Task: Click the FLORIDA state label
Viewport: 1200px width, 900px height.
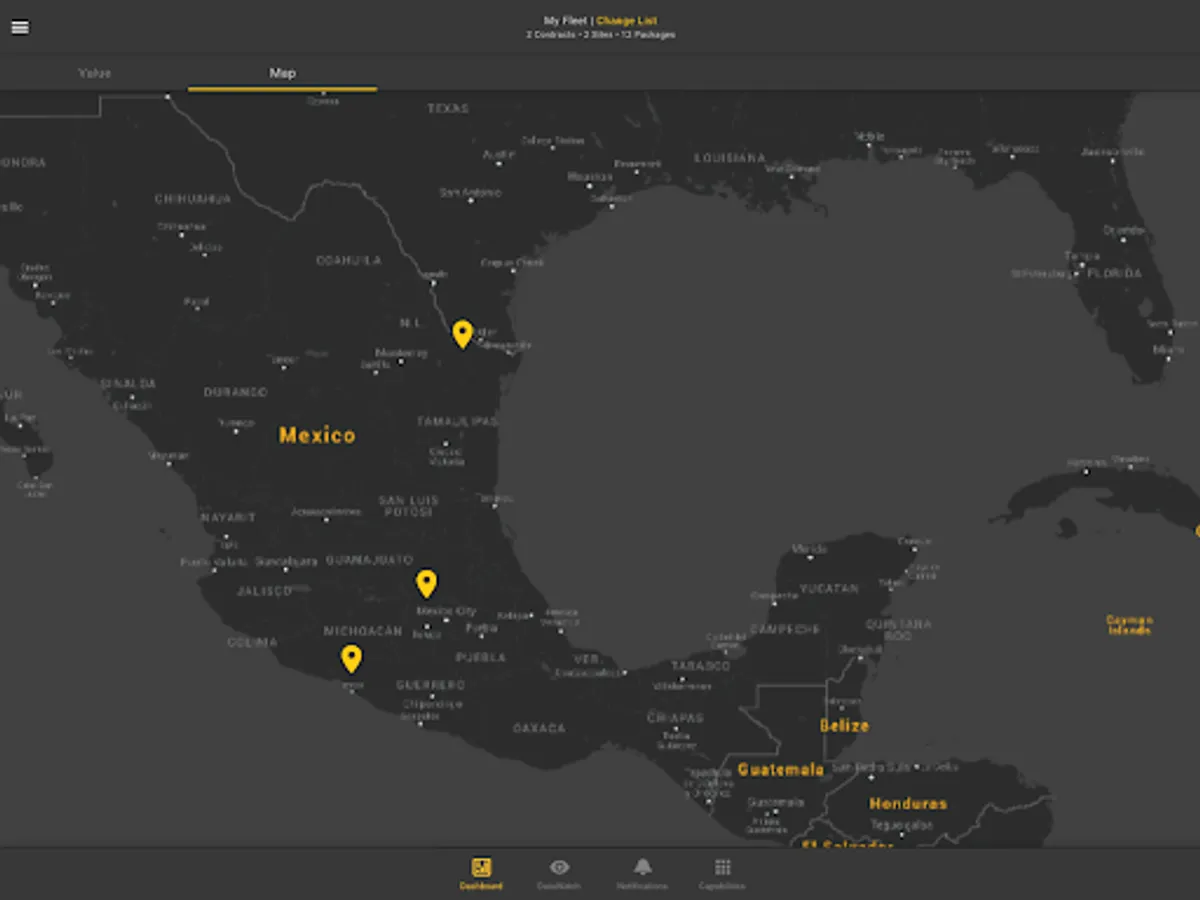Action: click(1115, 273)
